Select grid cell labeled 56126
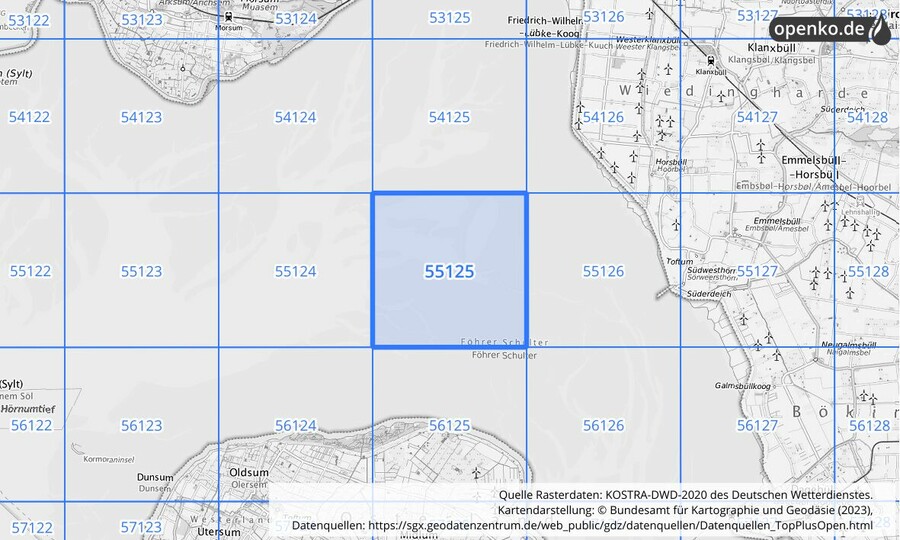This screenshot has height=540, width=900. pyautogui.click(x=603, y=425)
